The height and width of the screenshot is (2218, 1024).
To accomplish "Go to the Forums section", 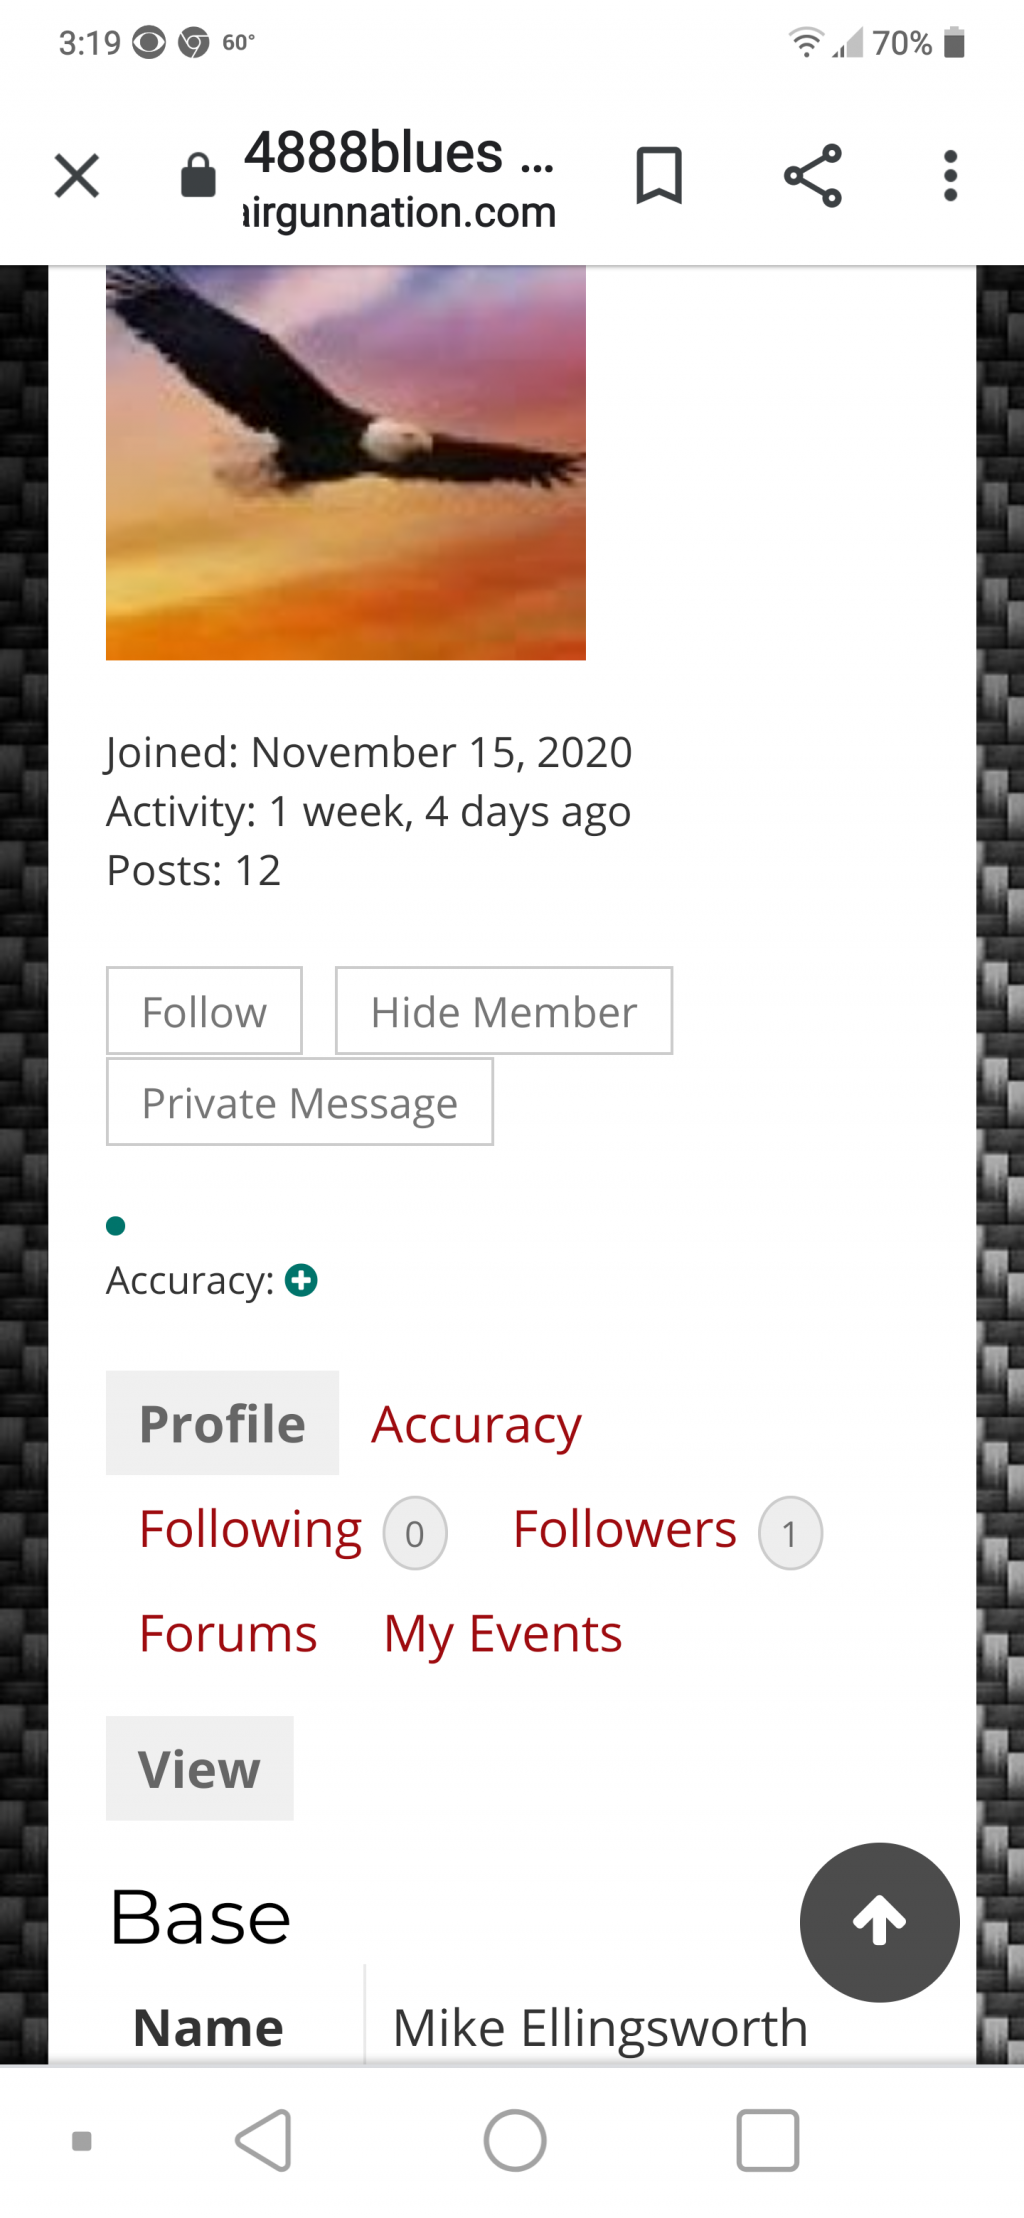I will pyautogui.click(x=228, y=1634).
